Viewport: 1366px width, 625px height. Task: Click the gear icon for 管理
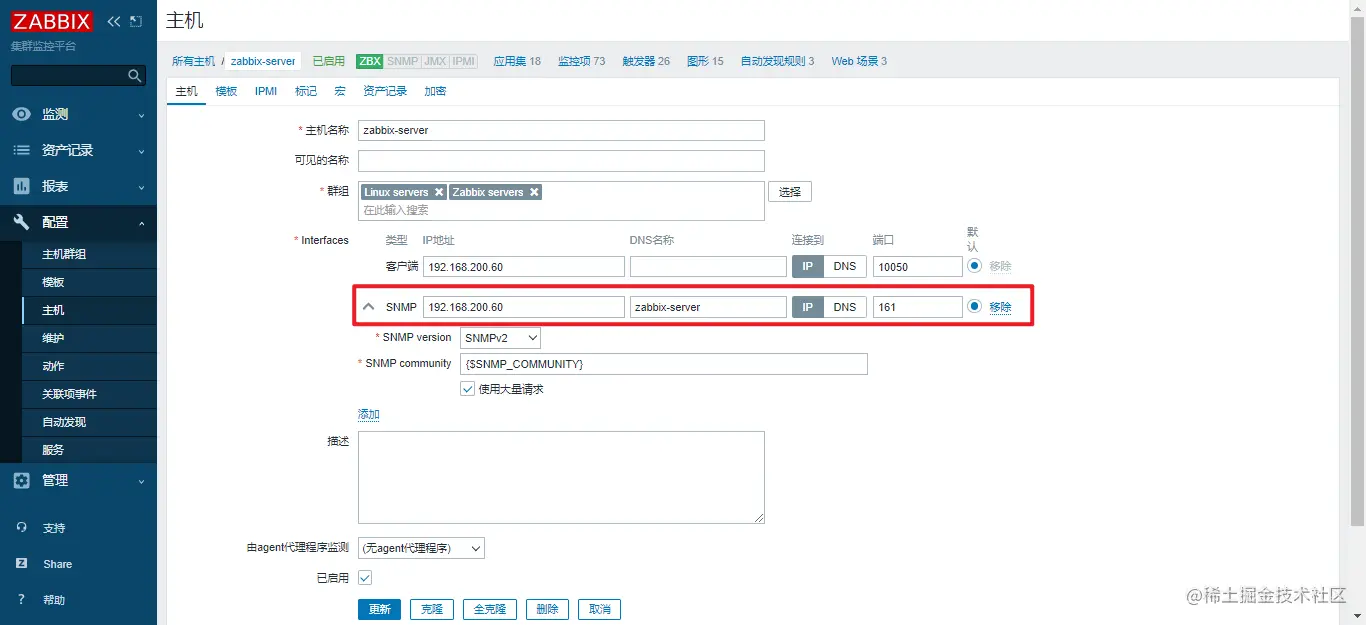coord(22,480)
